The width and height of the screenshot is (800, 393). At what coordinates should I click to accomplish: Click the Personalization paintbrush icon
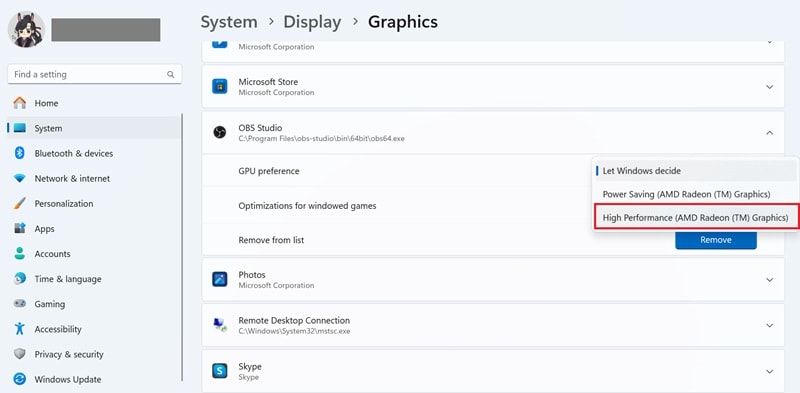click(19, 204)
